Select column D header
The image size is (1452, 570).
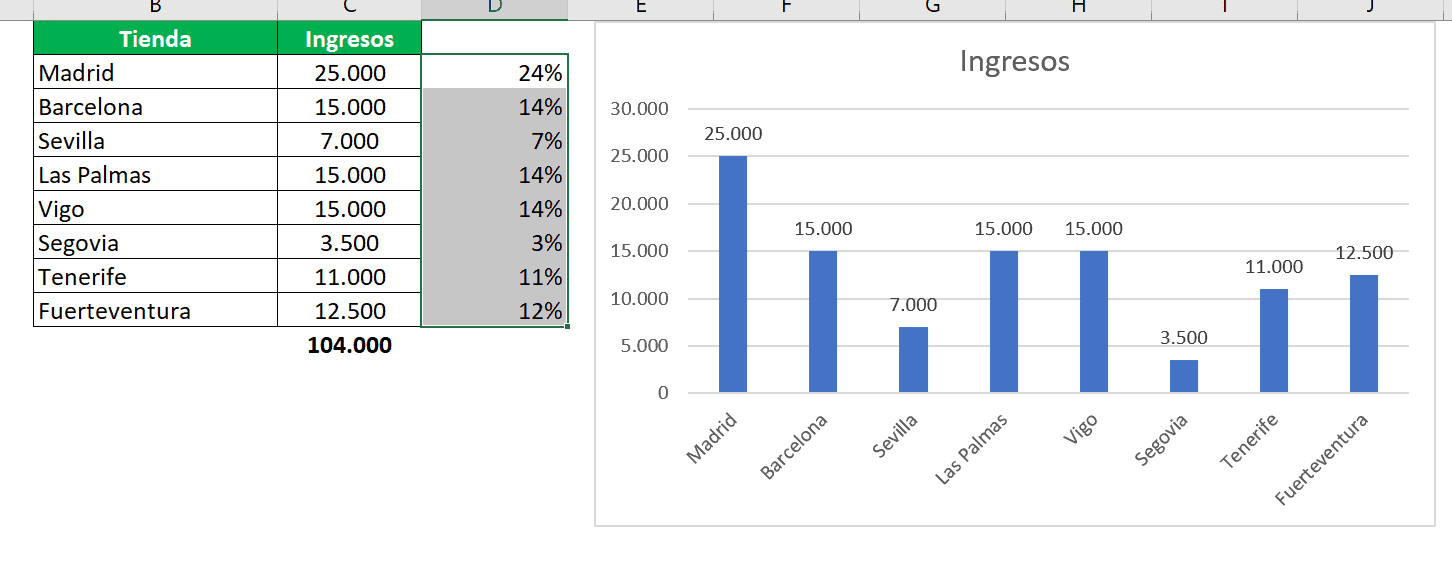point(495,9)
